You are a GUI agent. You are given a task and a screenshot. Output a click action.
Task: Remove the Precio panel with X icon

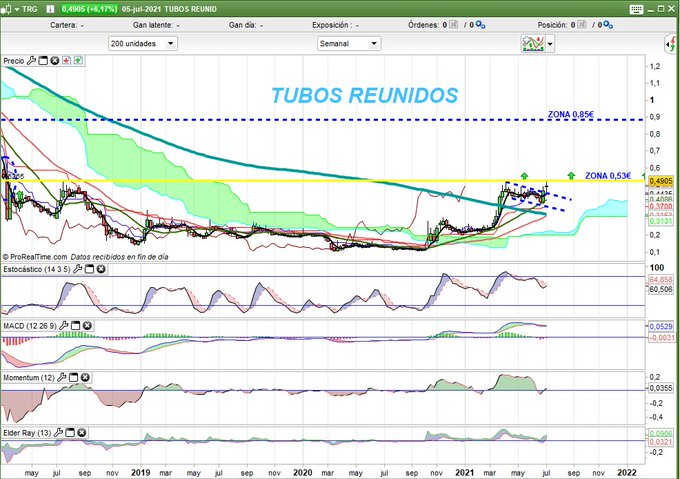55,61
